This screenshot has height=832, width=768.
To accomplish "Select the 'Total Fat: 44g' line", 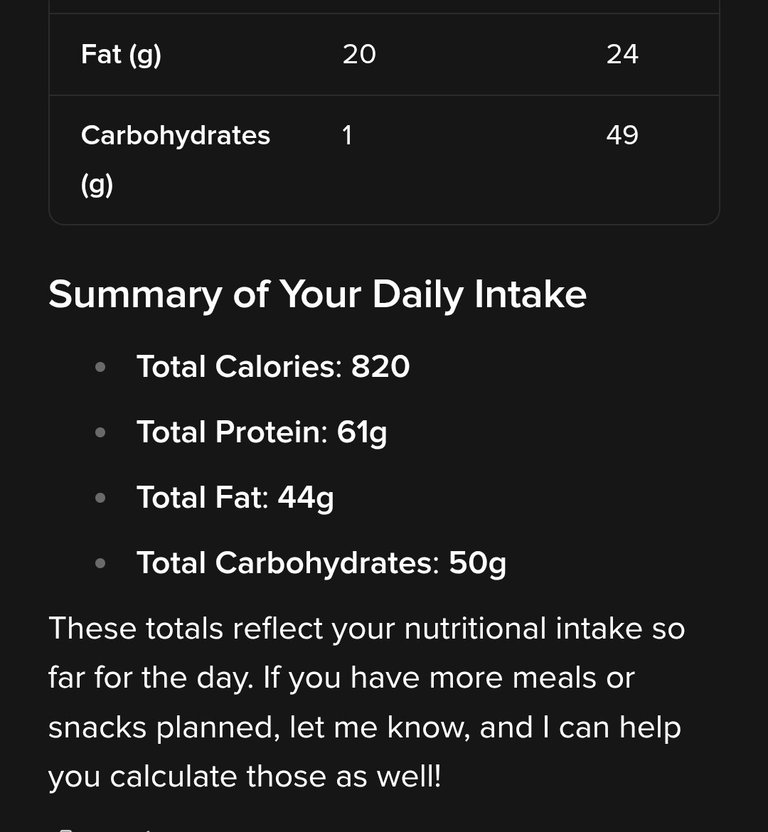I will (235, 498).
